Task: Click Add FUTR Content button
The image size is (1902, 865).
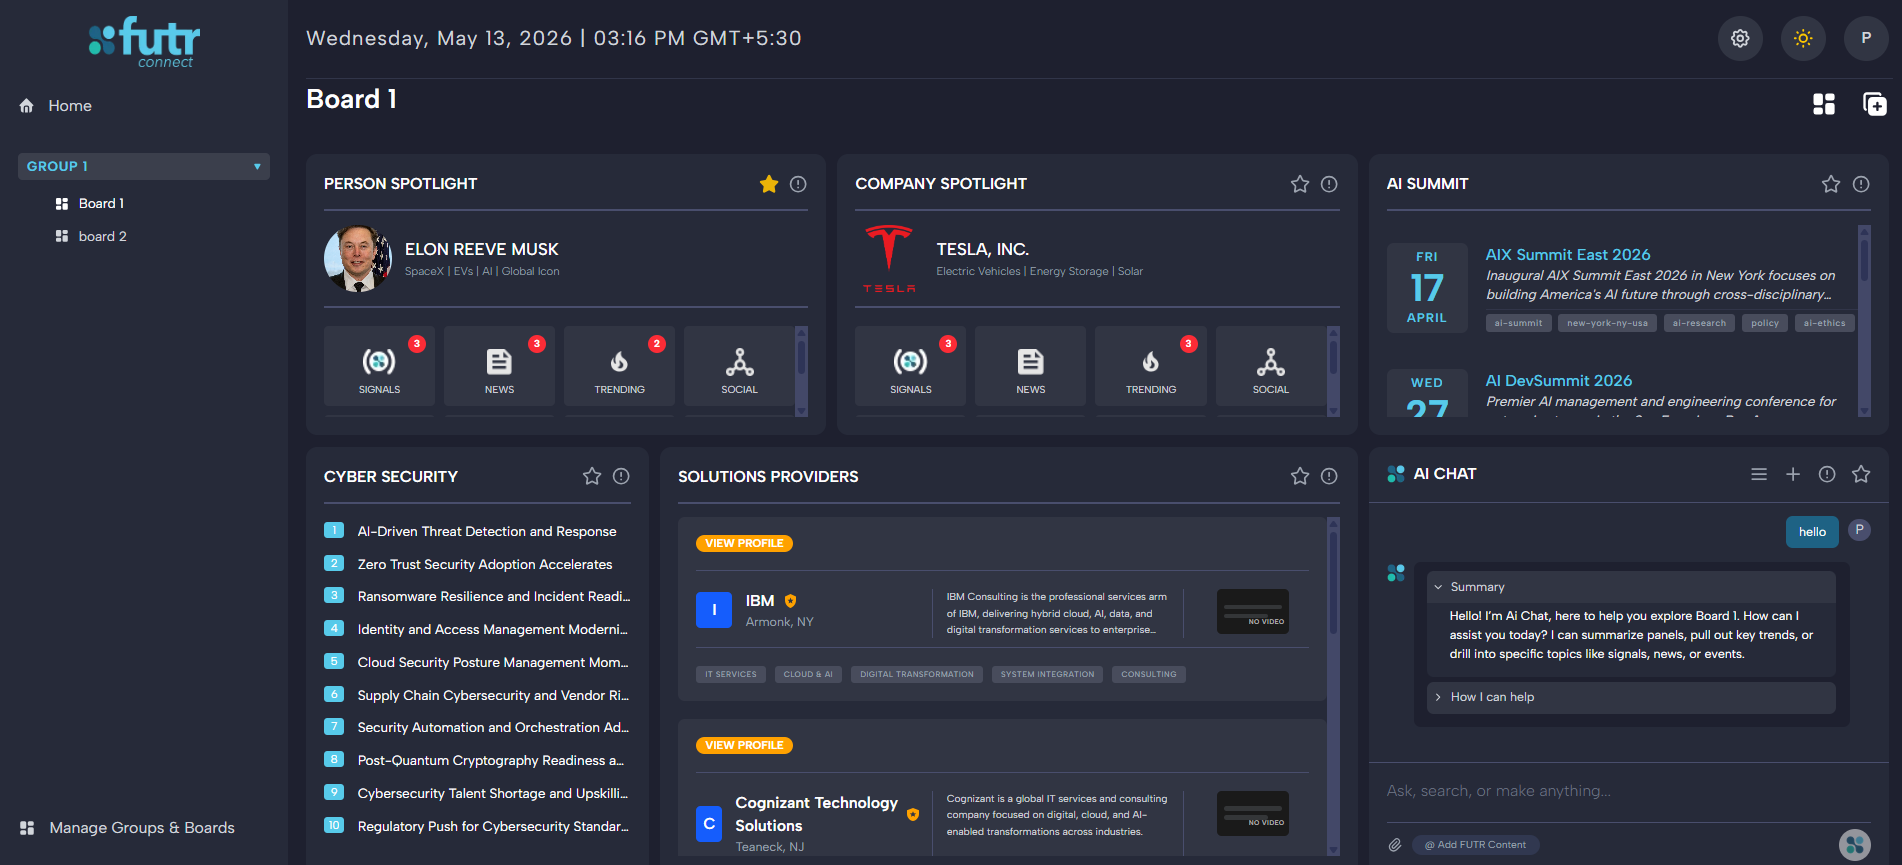Action: click(1475, 845)
